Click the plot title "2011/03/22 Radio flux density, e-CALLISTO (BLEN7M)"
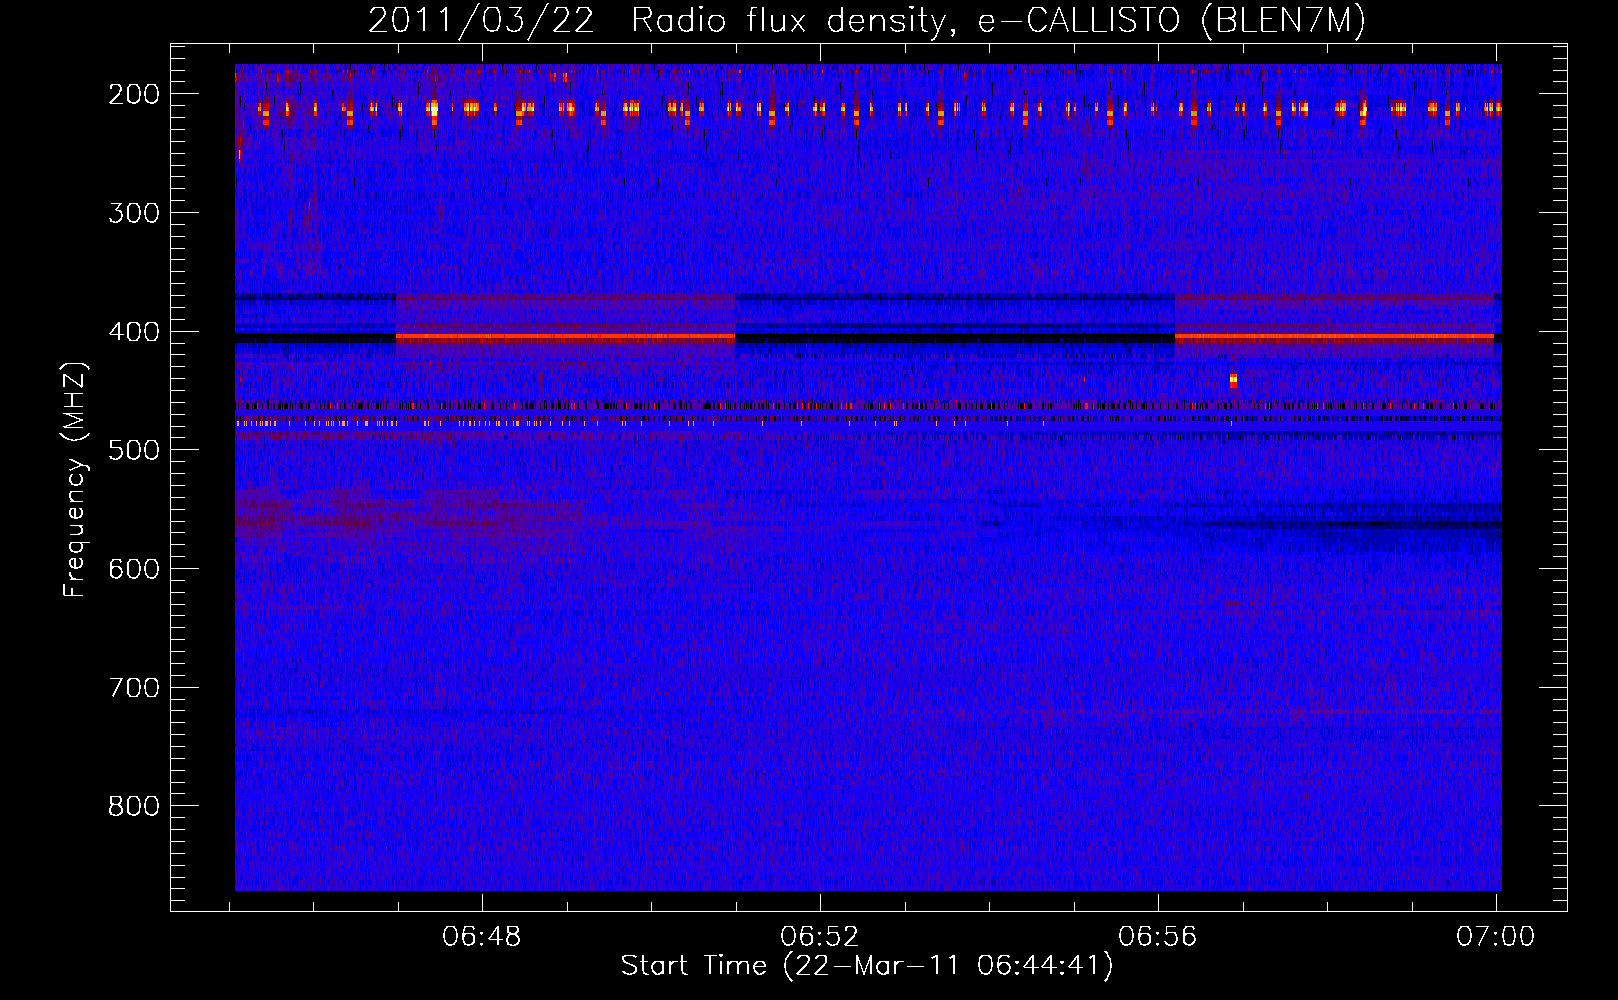Screen dimensions: 1618x1000 [867, 20]
